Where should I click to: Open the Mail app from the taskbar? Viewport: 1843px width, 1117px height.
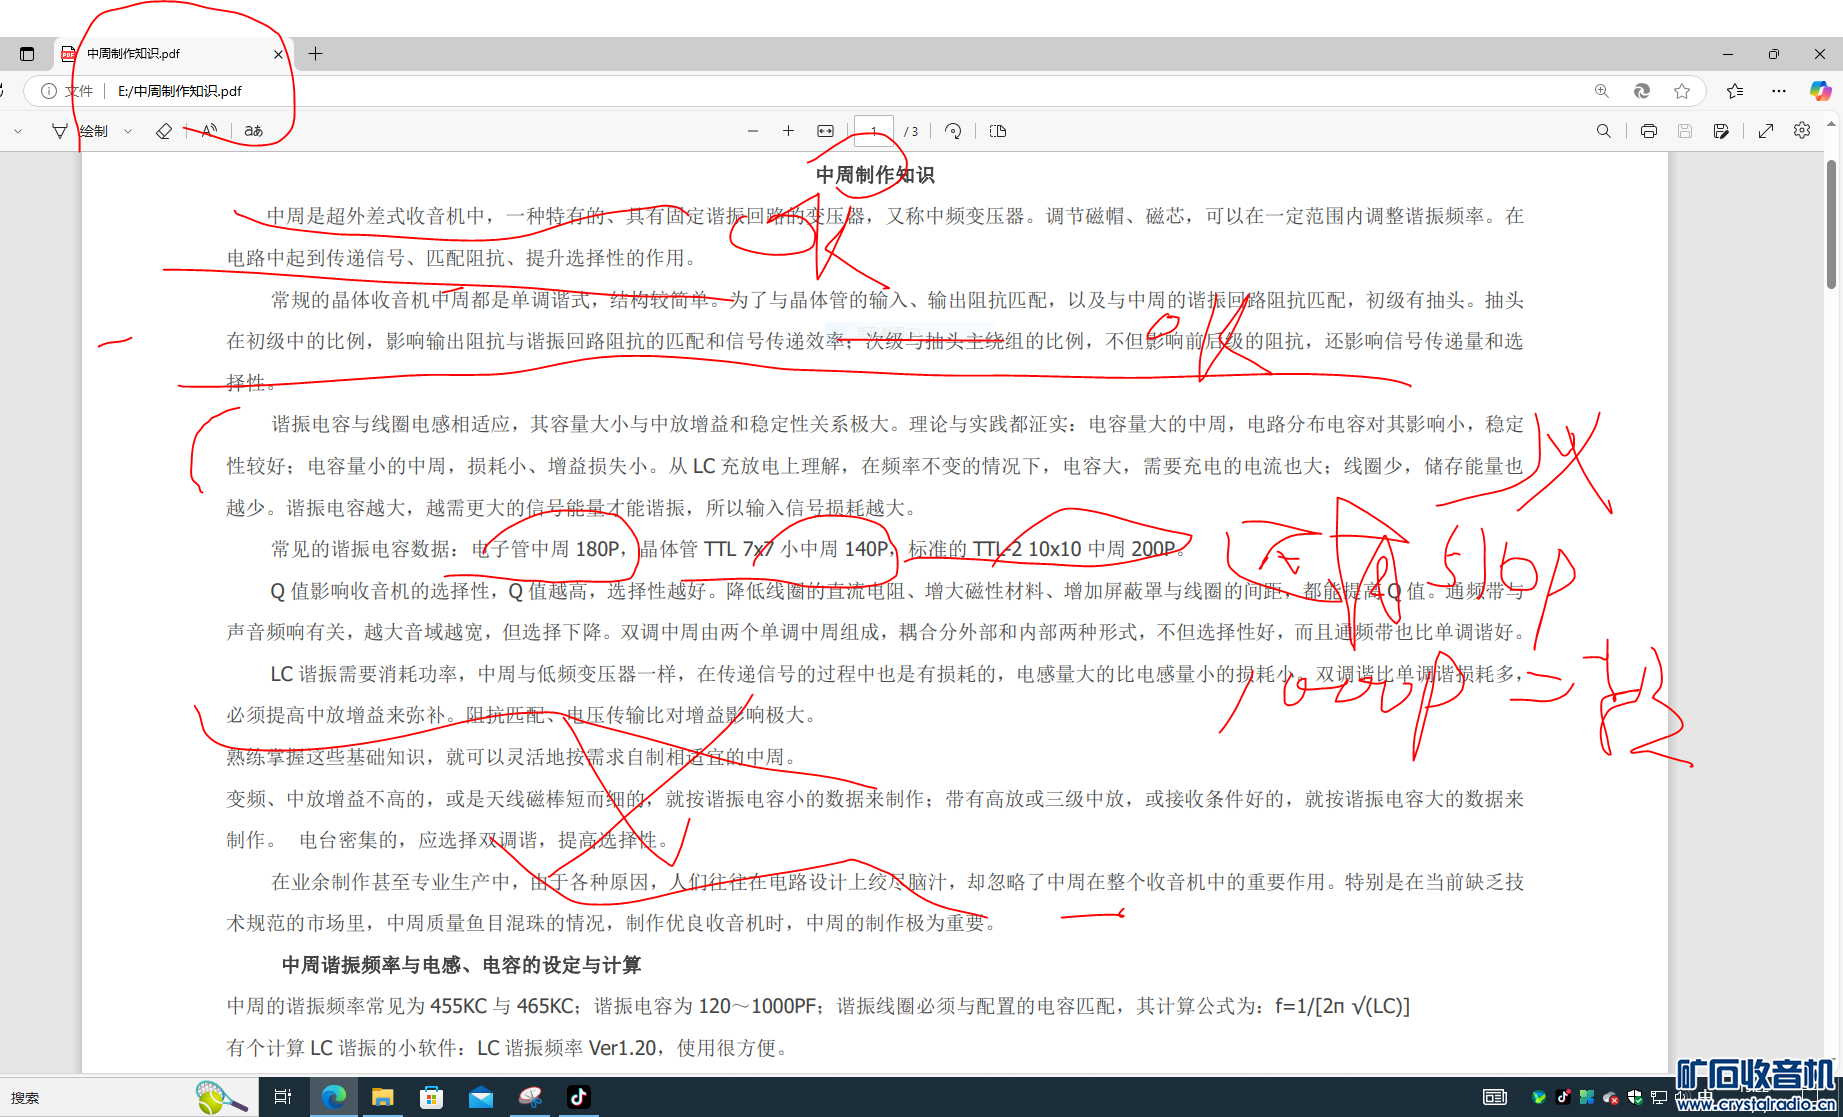tap(481, 1097)
